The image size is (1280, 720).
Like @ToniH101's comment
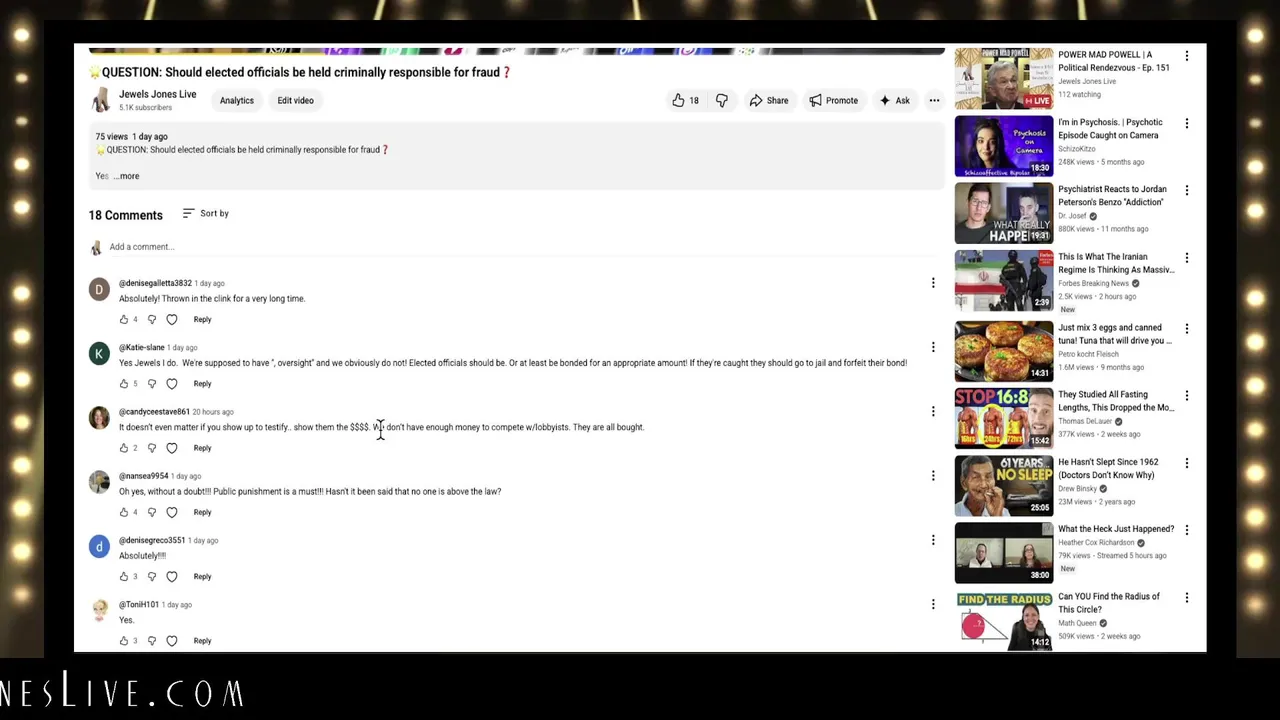pos(124,640)
